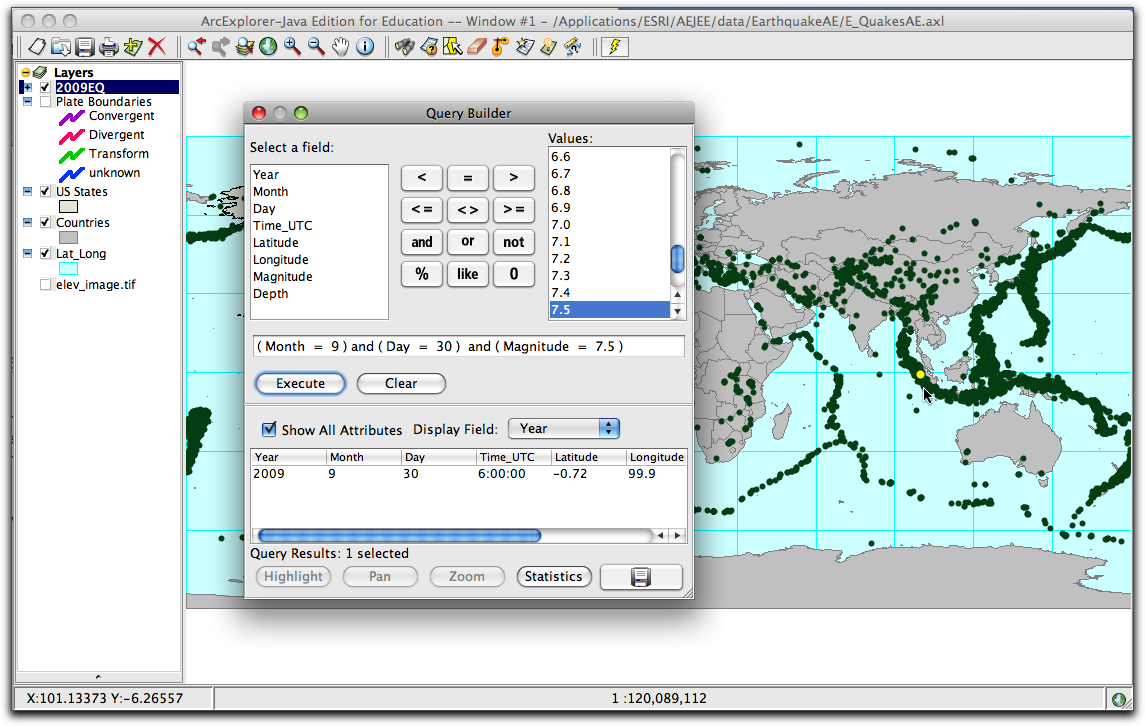Viewport: 1145px width, 726px height.
Task: Expand the 2009EQ layer legend
Action: click(26, 88)
